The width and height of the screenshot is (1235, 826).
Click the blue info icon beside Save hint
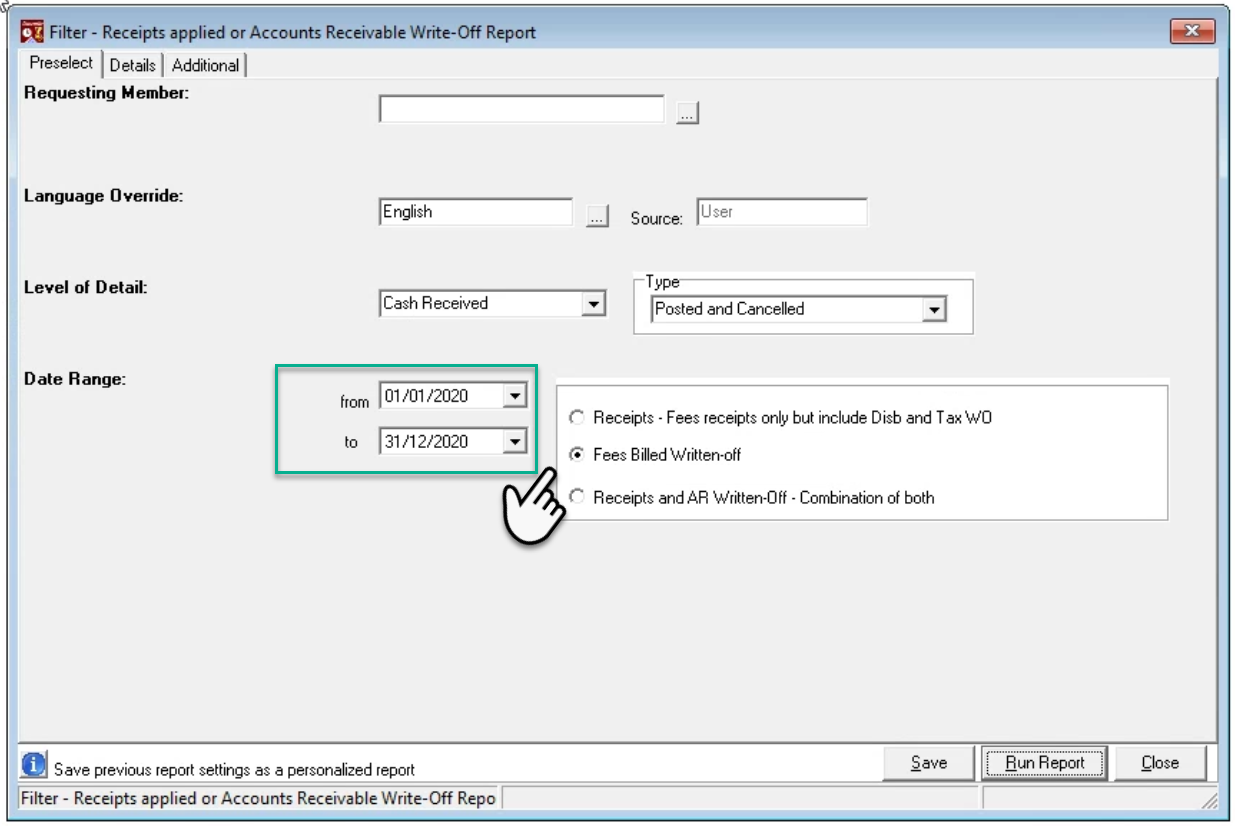pos(34,765)
